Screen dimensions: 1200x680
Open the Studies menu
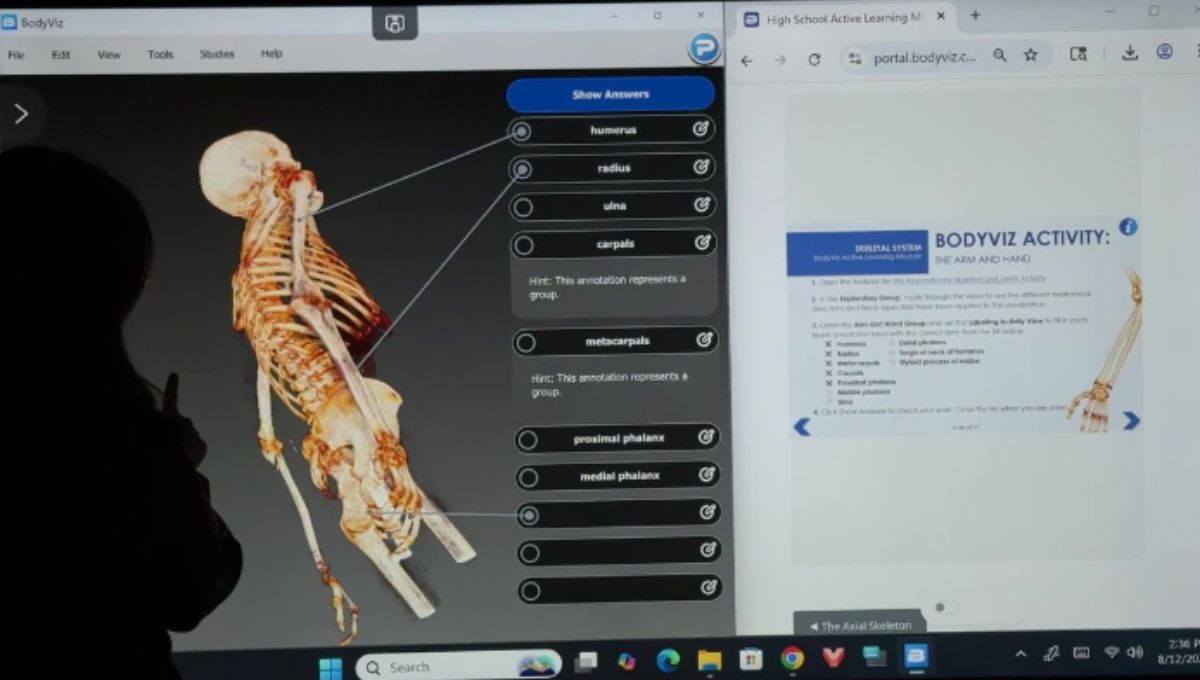[216, 55]
